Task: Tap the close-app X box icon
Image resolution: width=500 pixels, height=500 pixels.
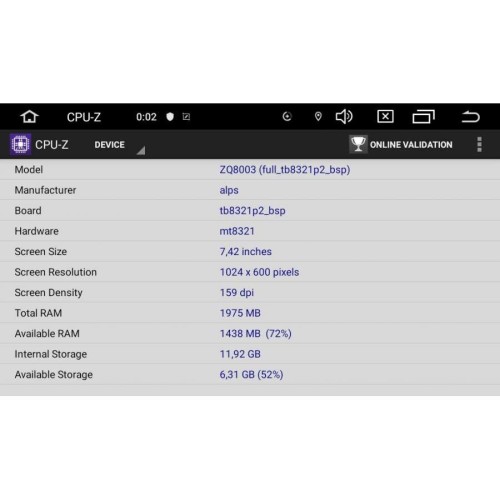Action: [385, 117]
